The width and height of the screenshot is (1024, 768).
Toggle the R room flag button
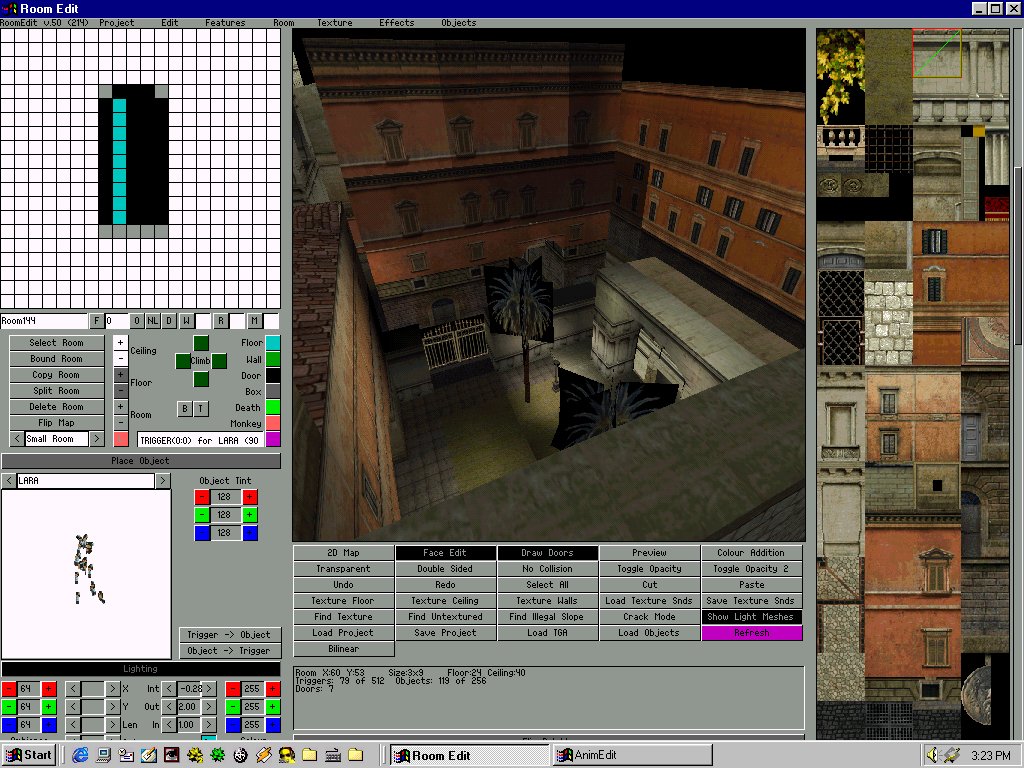click(221, 321)
